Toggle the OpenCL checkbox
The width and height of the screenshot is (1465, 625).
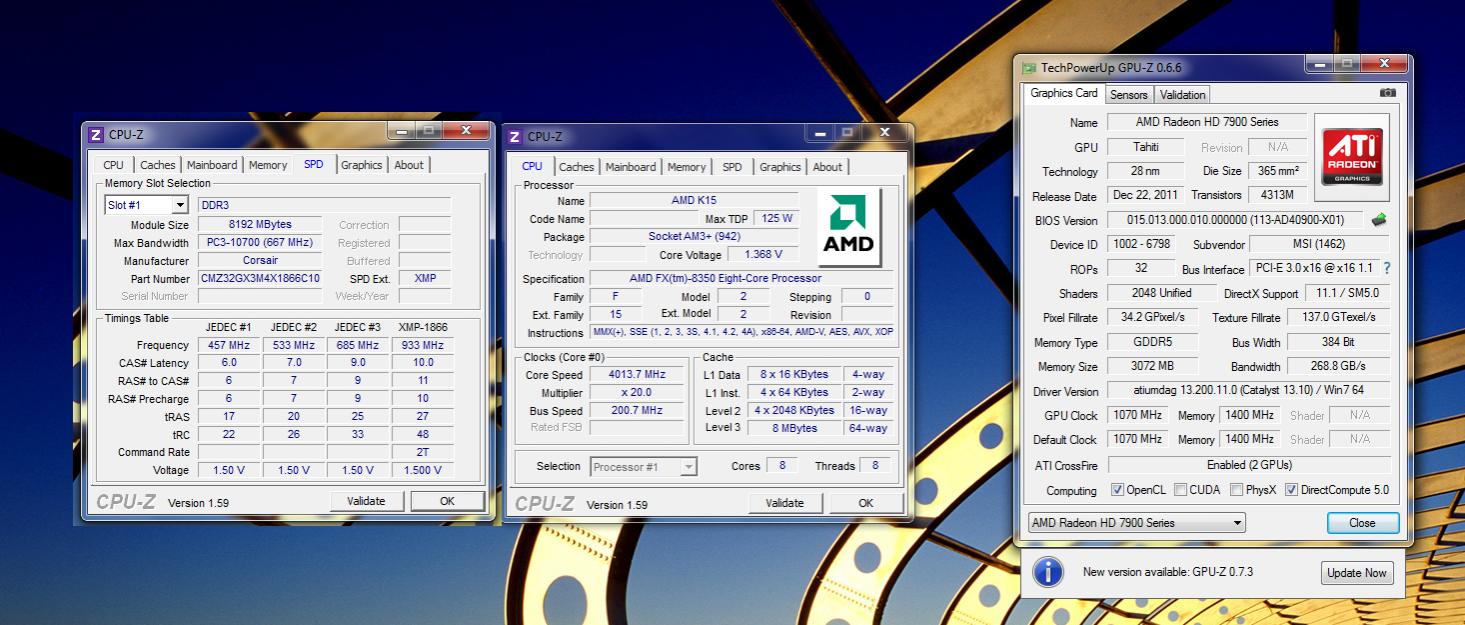[1118, 490]
